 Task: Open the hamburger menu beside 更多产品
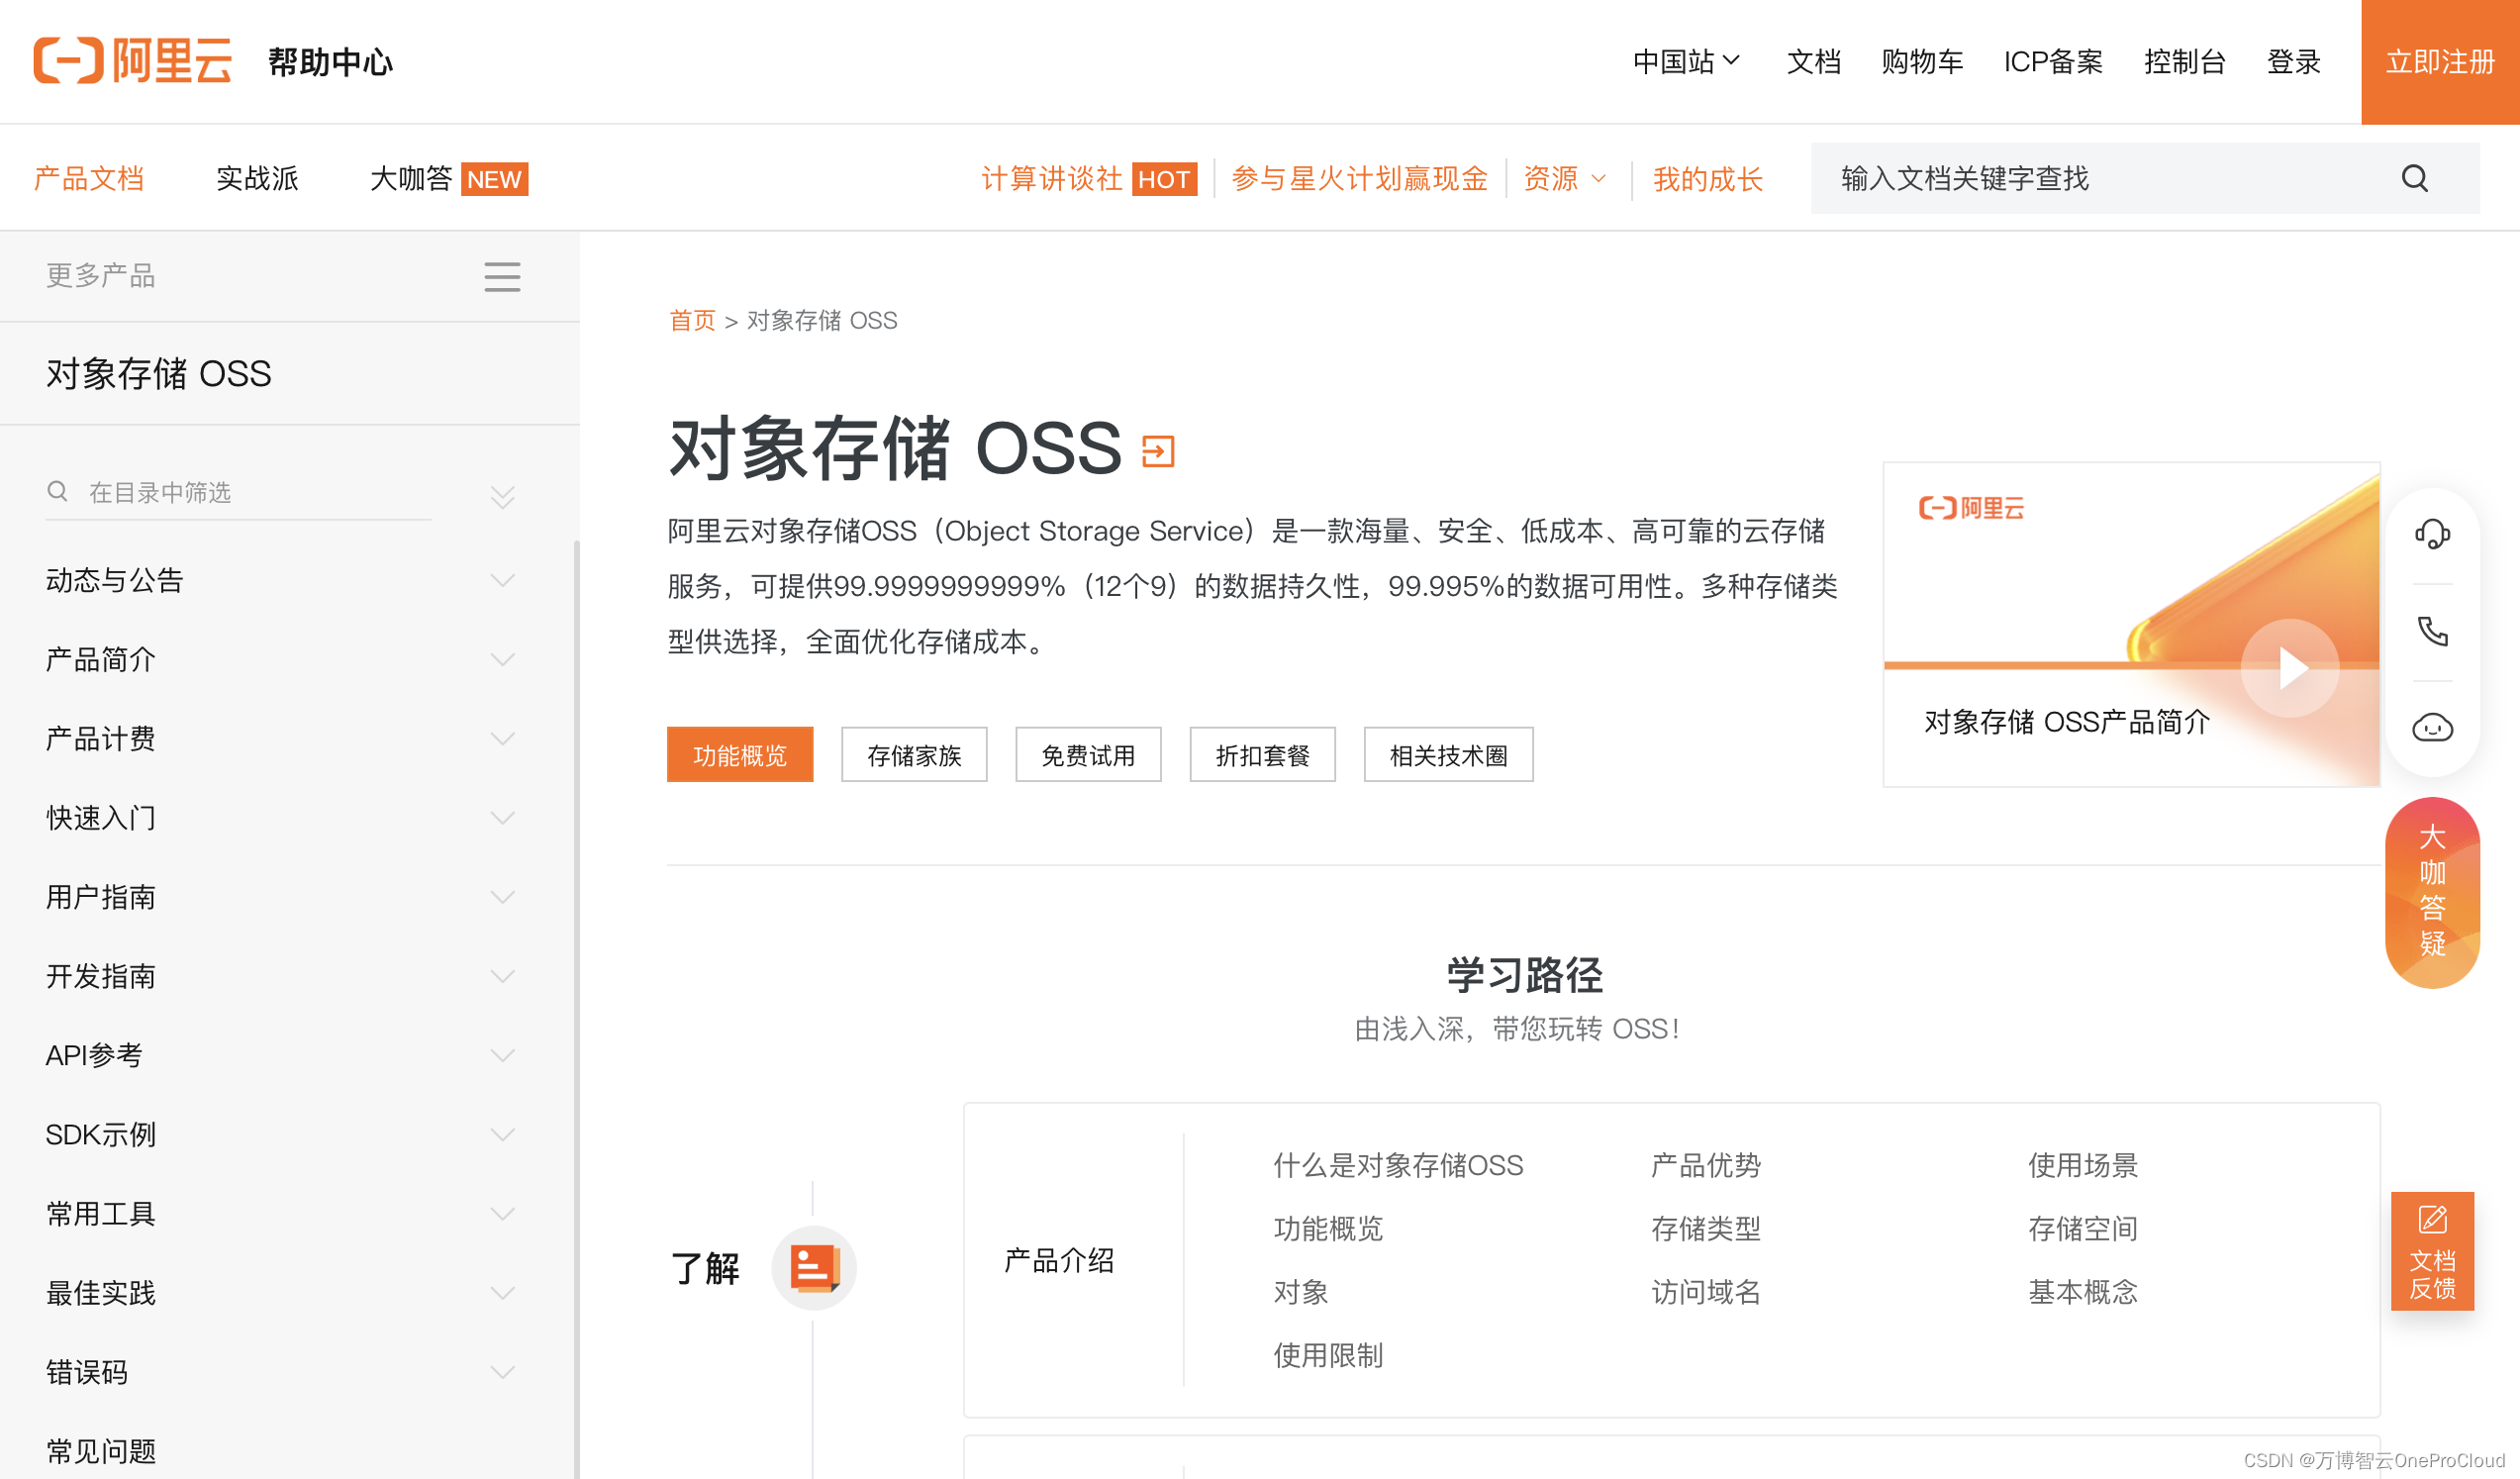(502, 276)
